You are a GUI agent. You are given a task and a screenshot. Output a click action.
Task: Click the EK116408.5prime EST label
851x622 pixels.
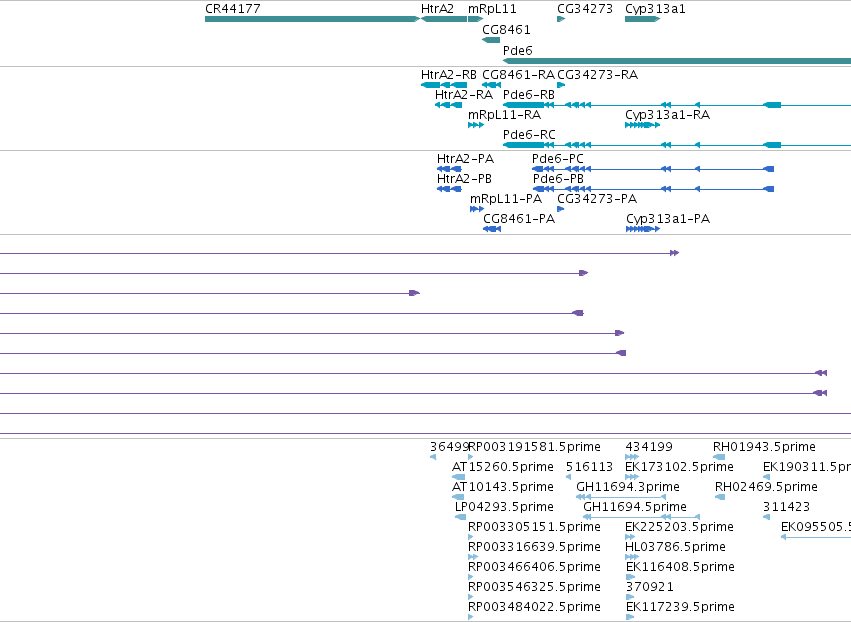pos(681,567)
